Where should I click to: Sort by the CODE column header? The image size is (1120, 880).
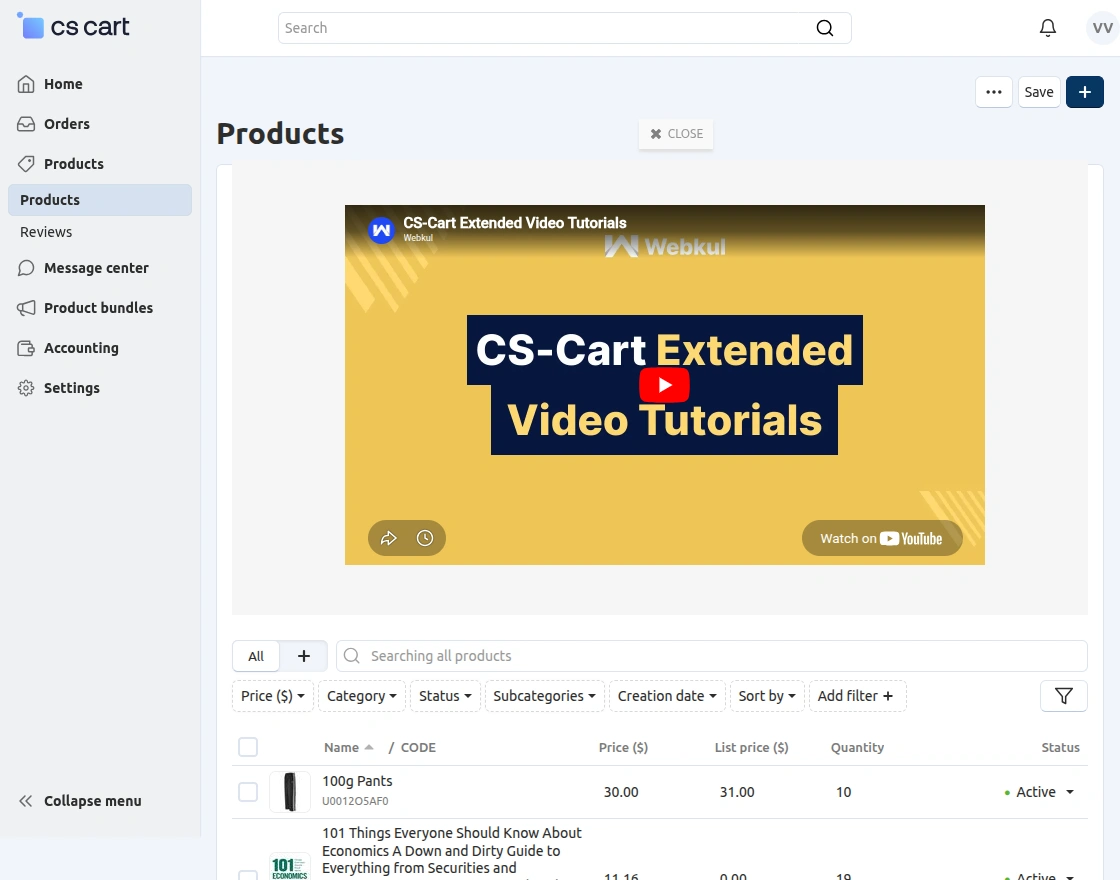[x=418, y=747]
